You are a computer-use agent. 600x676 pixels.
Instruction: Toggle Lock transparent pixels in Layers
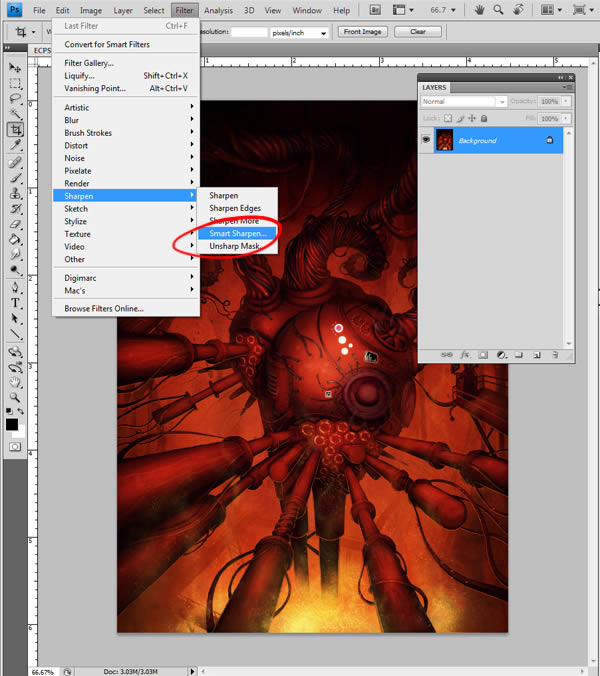tap(448, 118)
